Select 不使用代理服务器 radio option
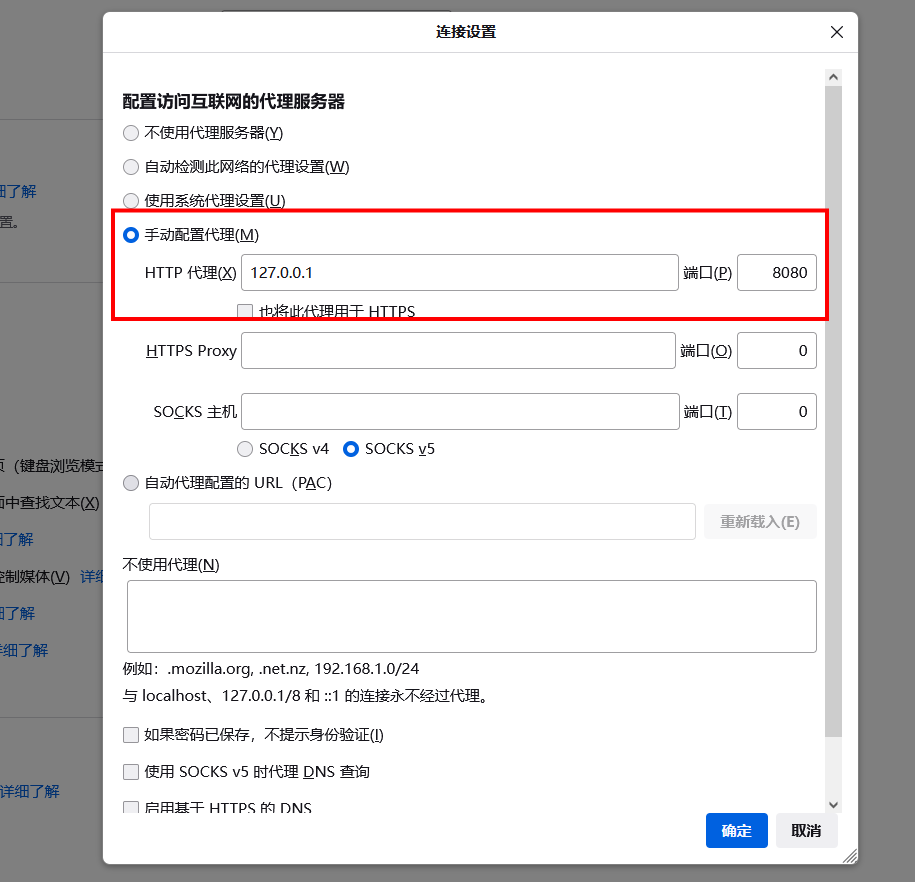915x882 pixels. point(131,132)
